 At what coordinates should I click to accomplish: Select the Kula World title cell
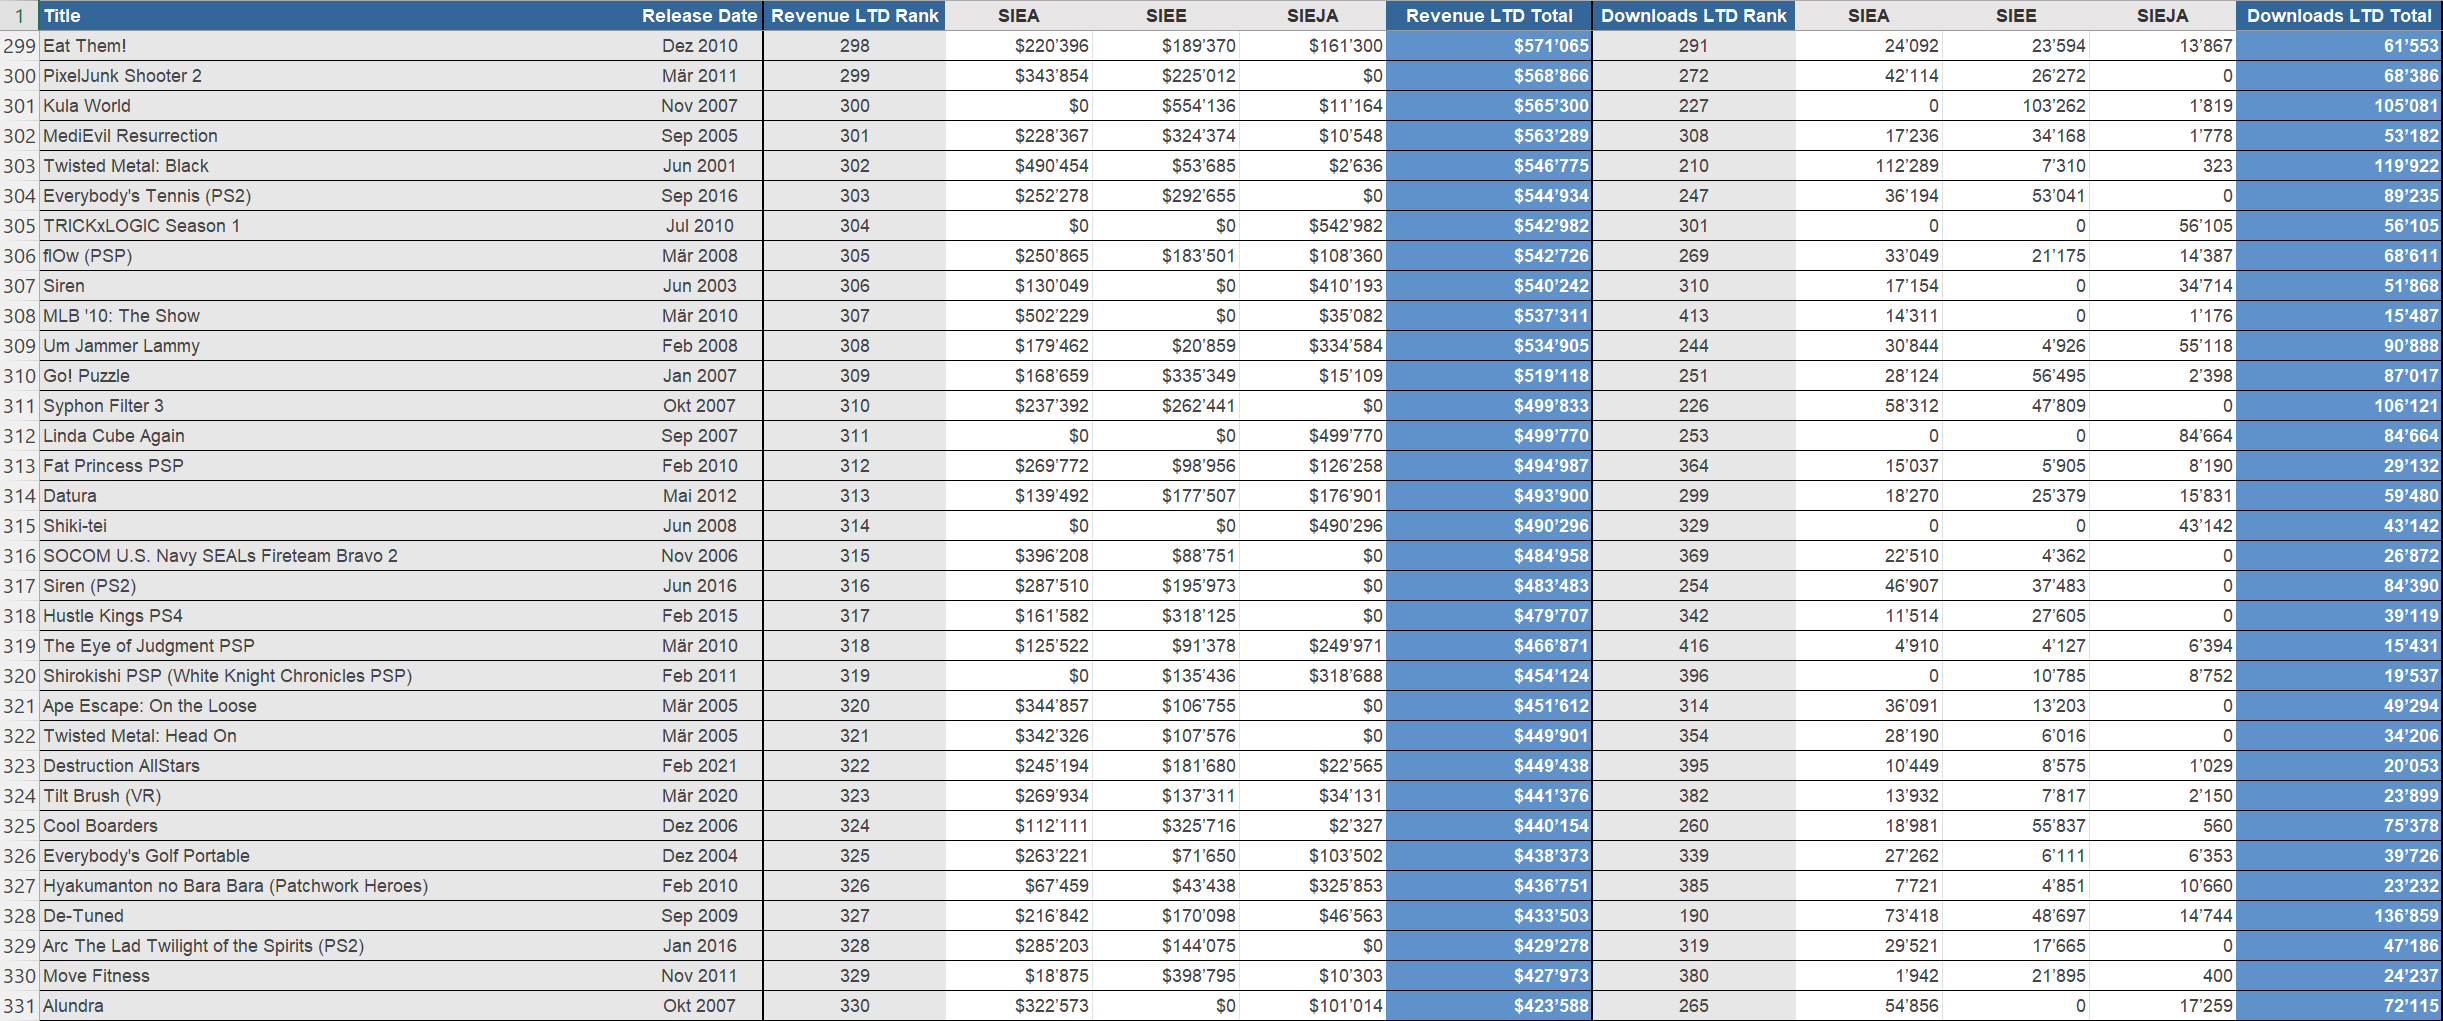tap(87, 106)
